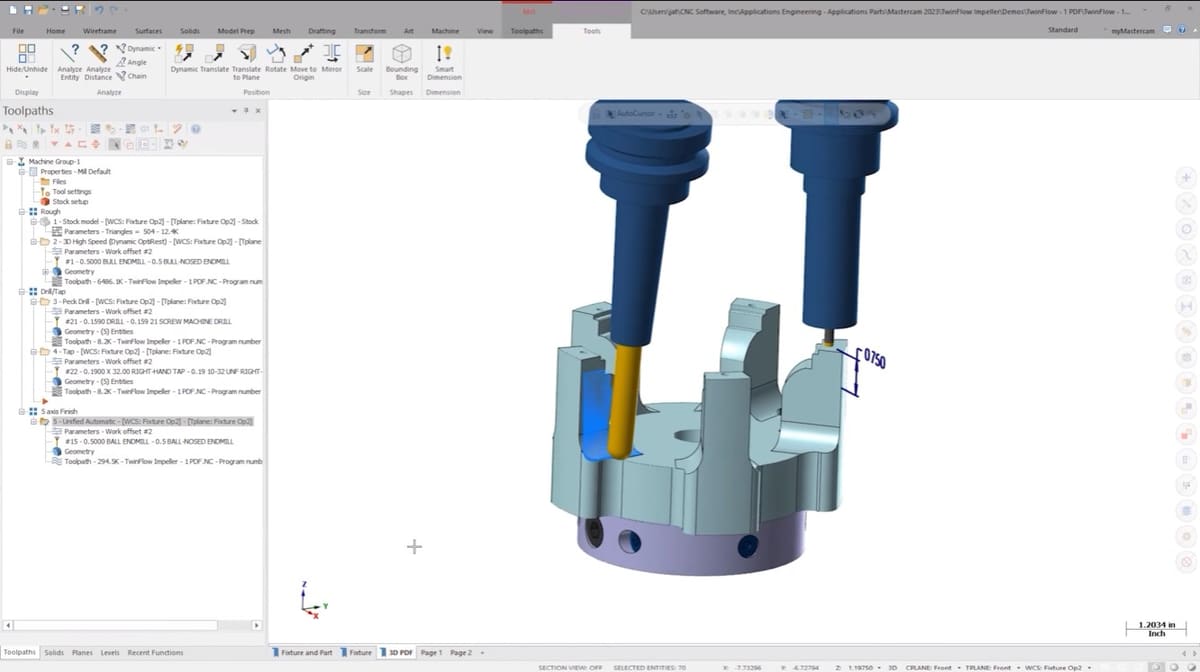Collapse the Machine Group-1 tree node

9,162
